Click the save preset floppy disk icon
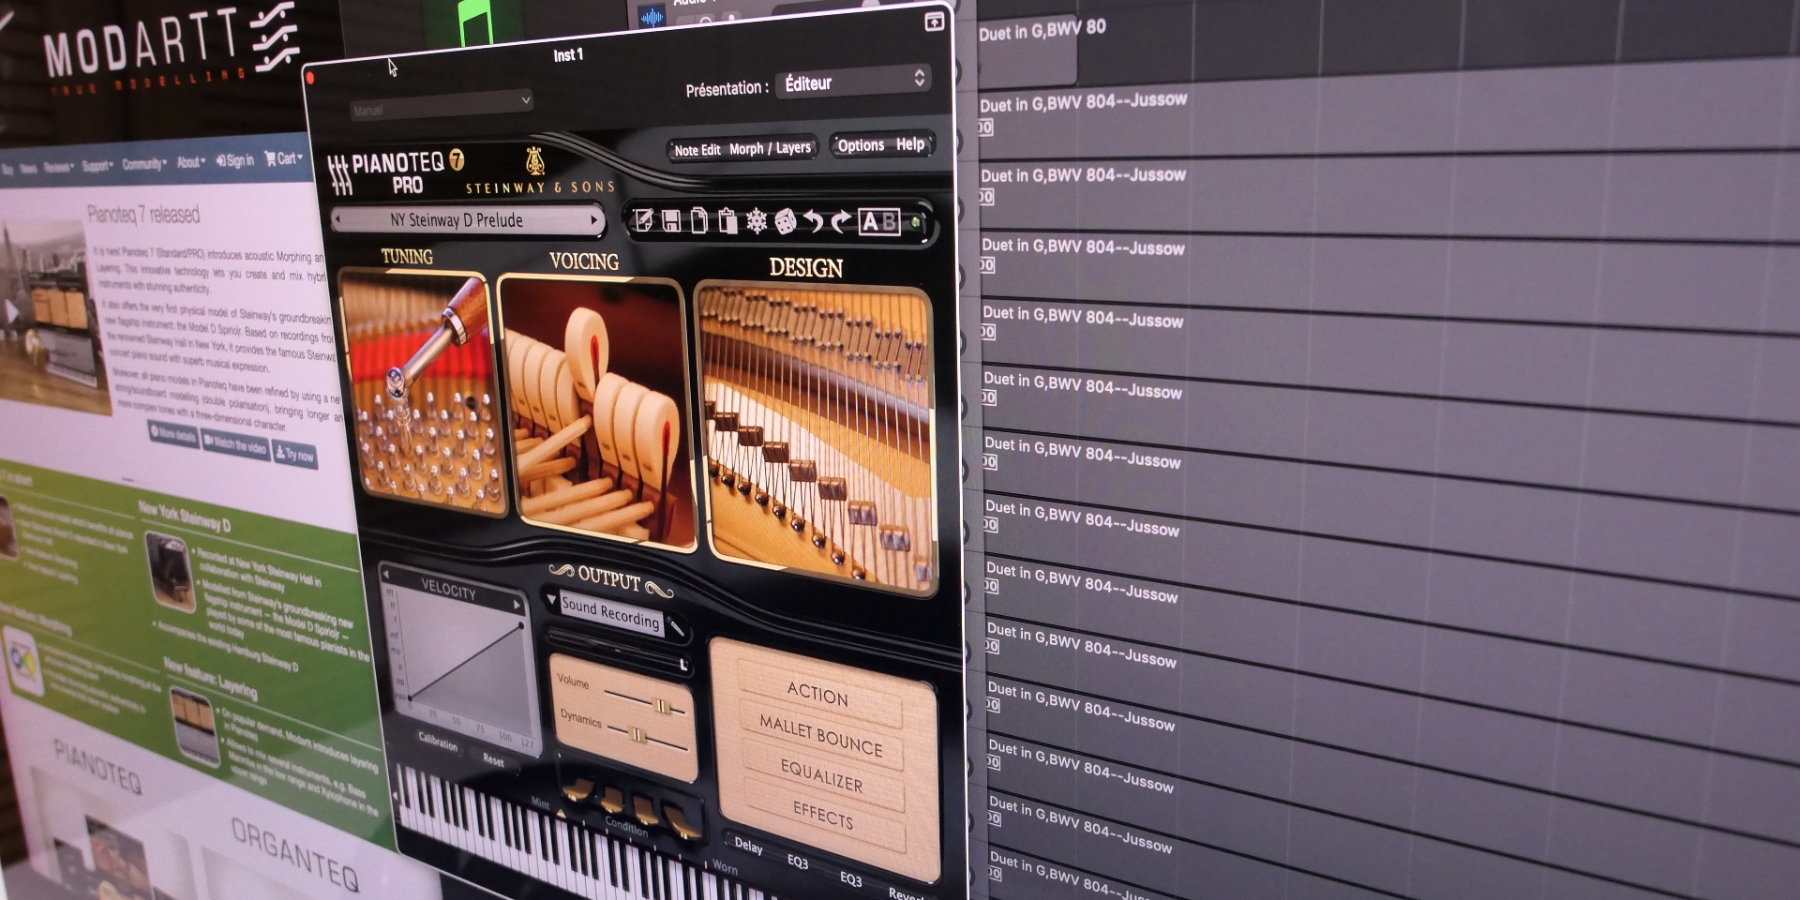Screen dimensions: 1800x900 click(x=671, y=220)
